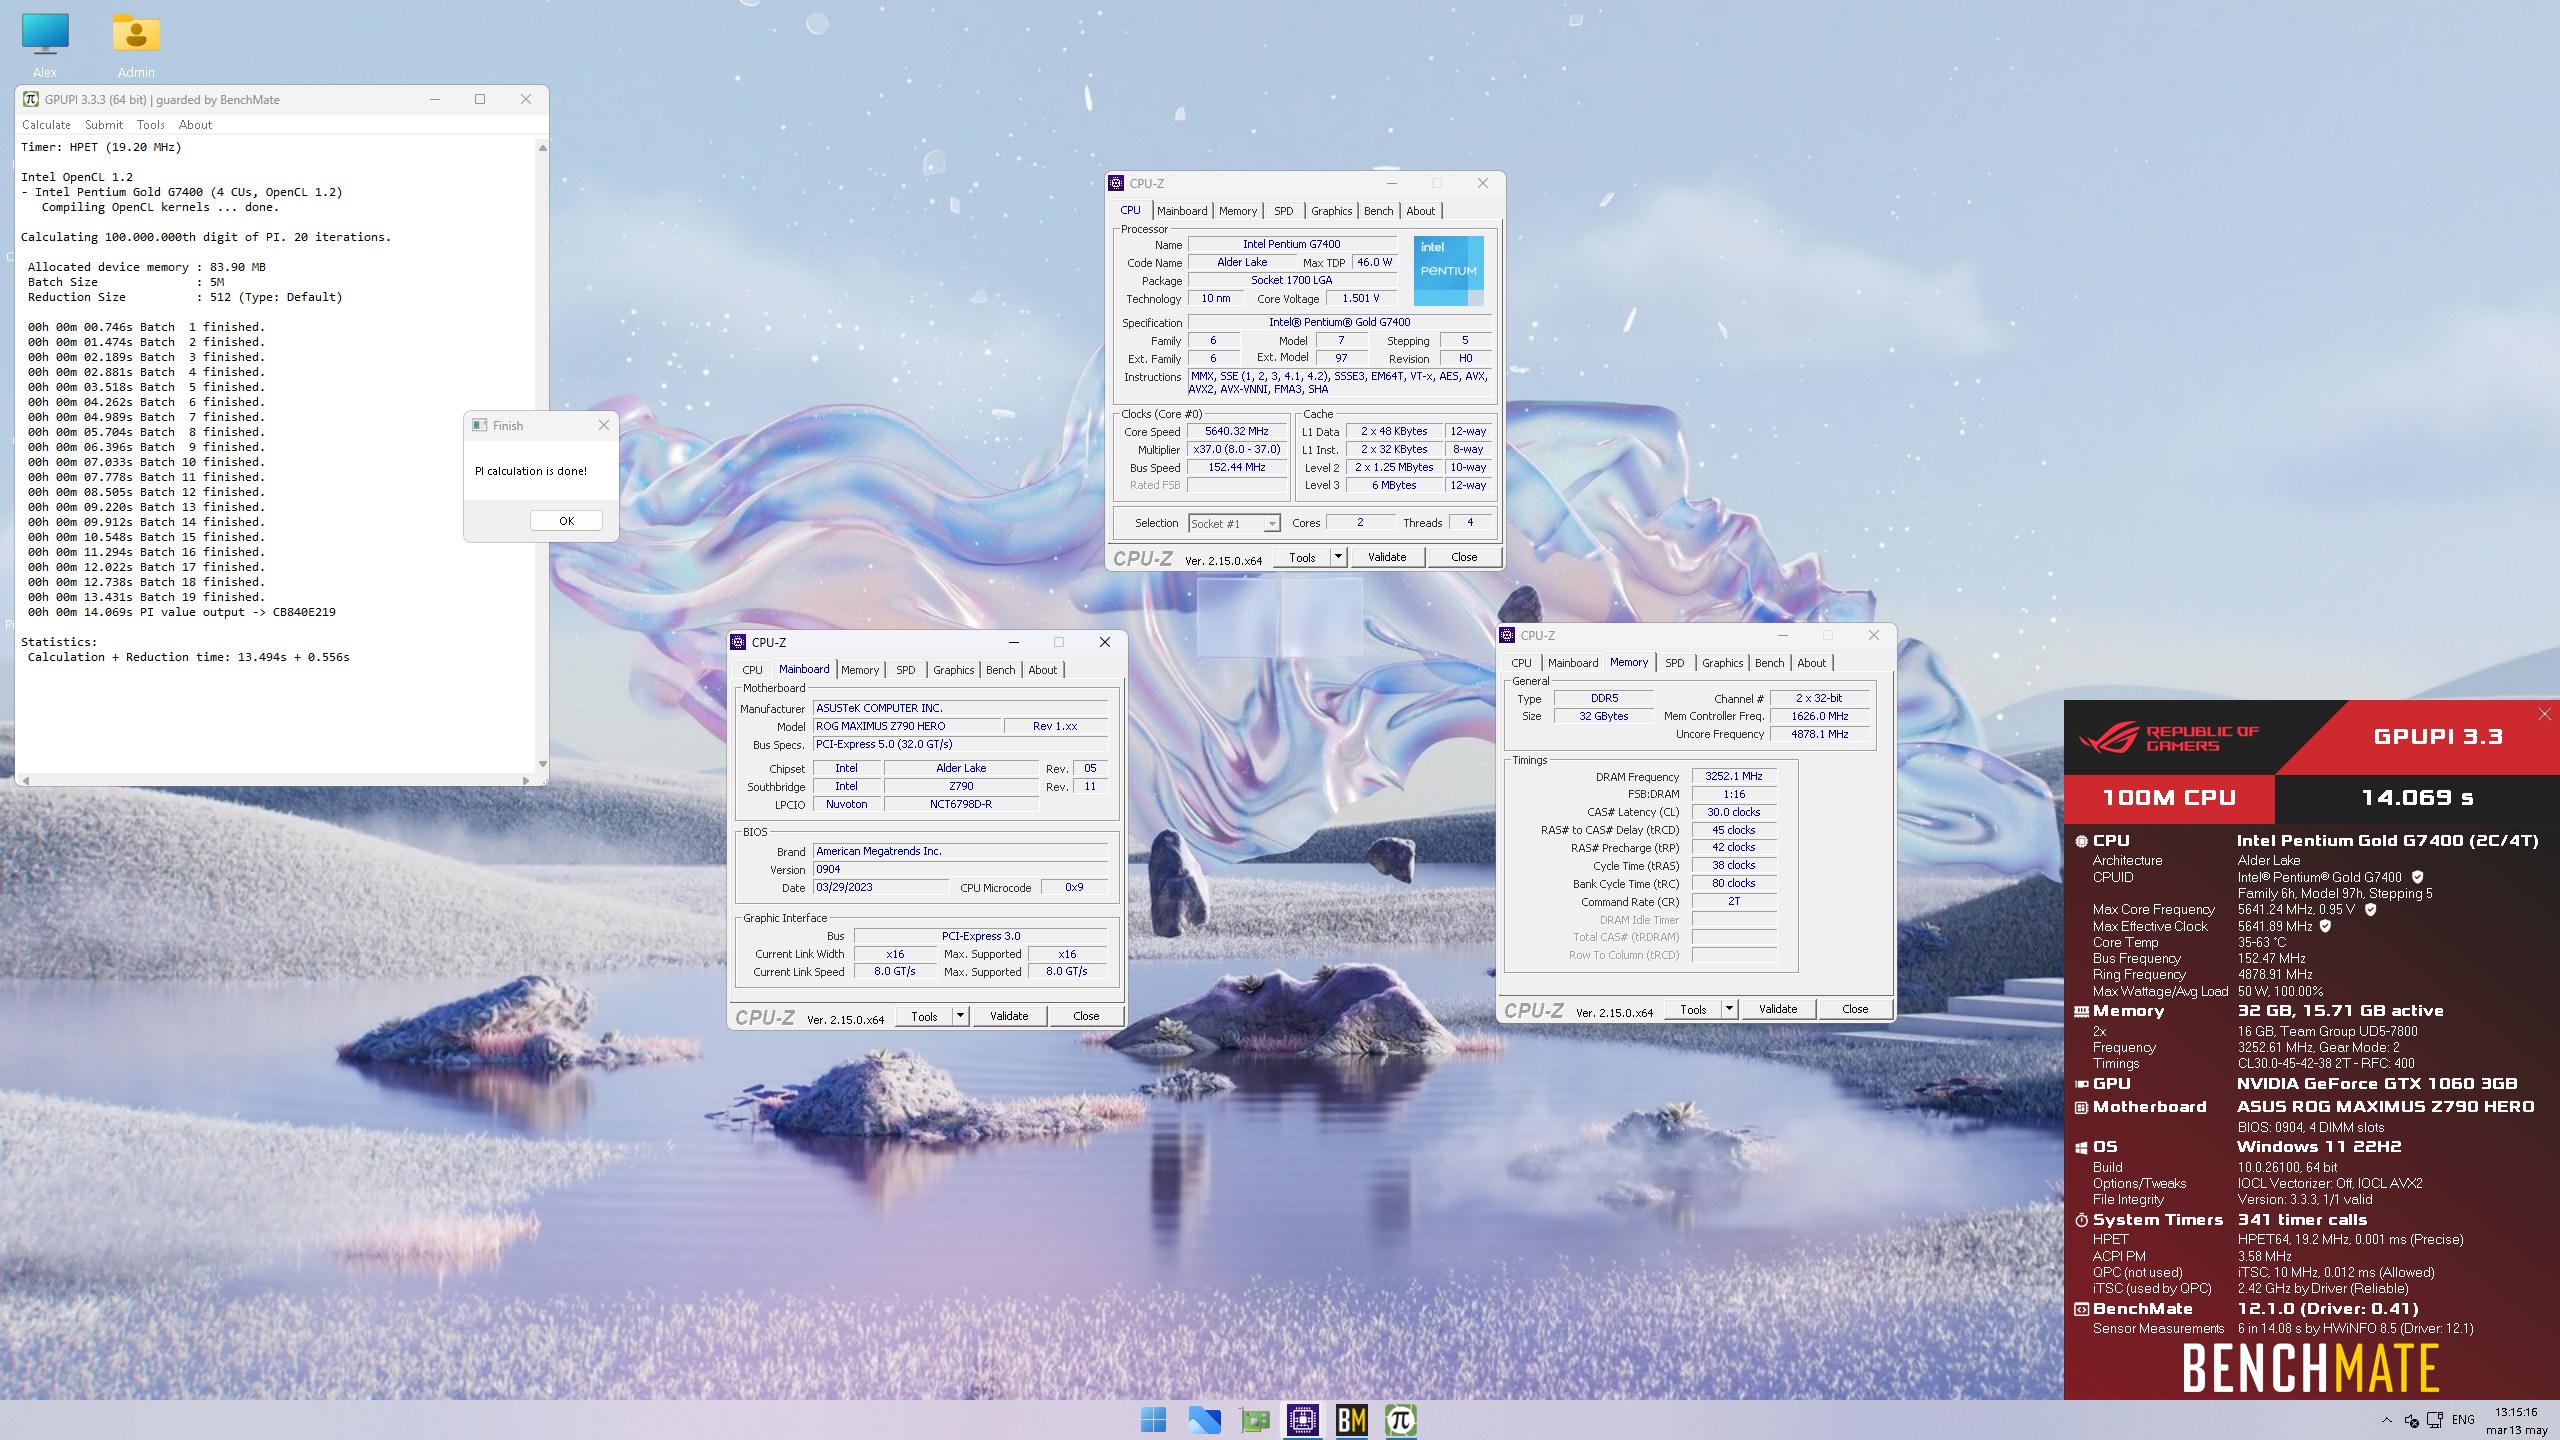Click the CB840E219 PI value output line
The width and height of the screenshot is (2560, 1440).
click(x=182, y=612)
